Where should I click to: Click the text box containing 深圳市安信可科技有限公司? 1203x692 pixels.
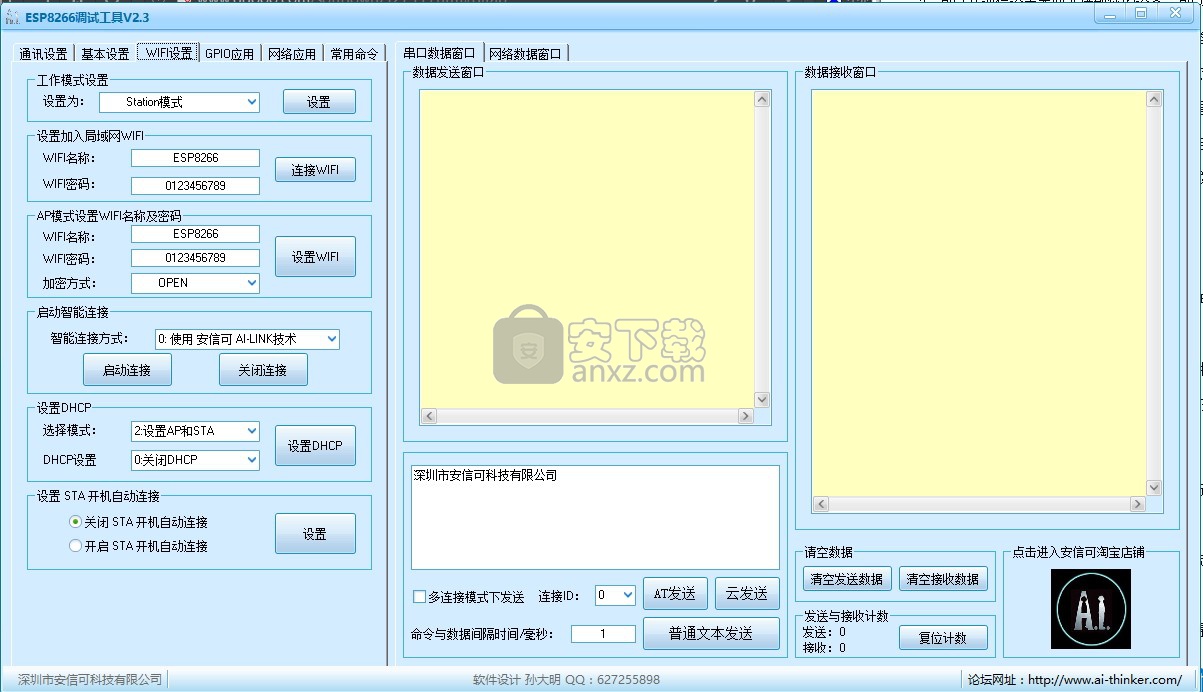tap(595, 517)
